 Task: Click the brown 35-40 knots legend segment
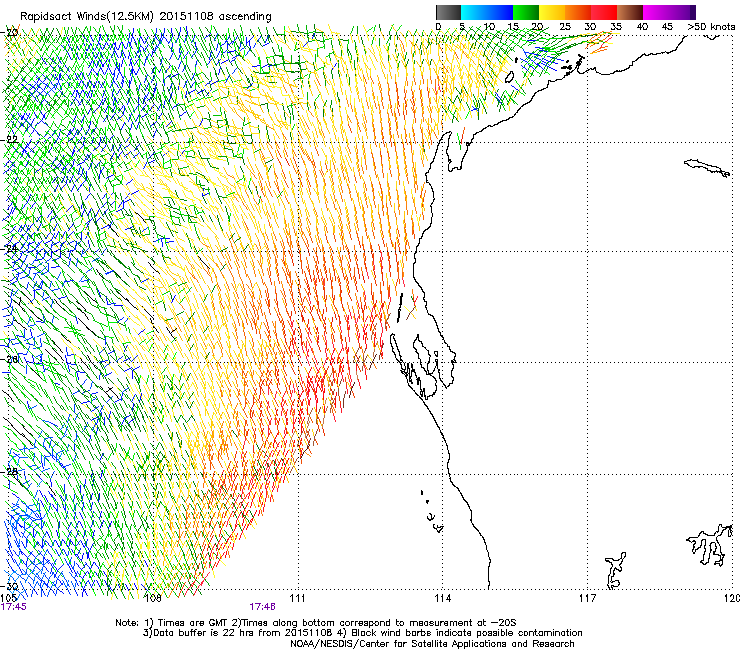point(630,12)
